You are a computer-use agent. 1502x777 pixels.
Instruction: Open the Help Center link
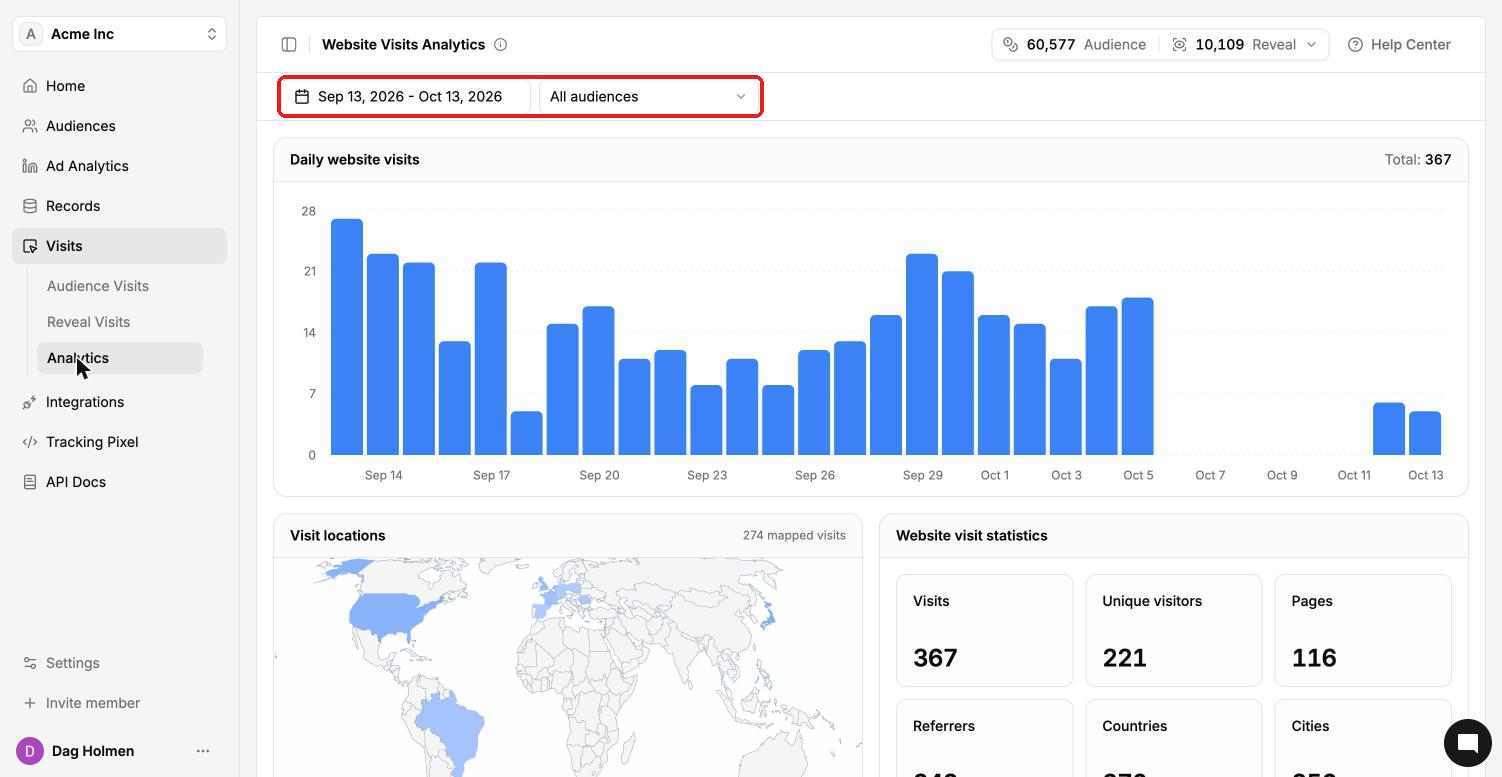coord(1399,44)
